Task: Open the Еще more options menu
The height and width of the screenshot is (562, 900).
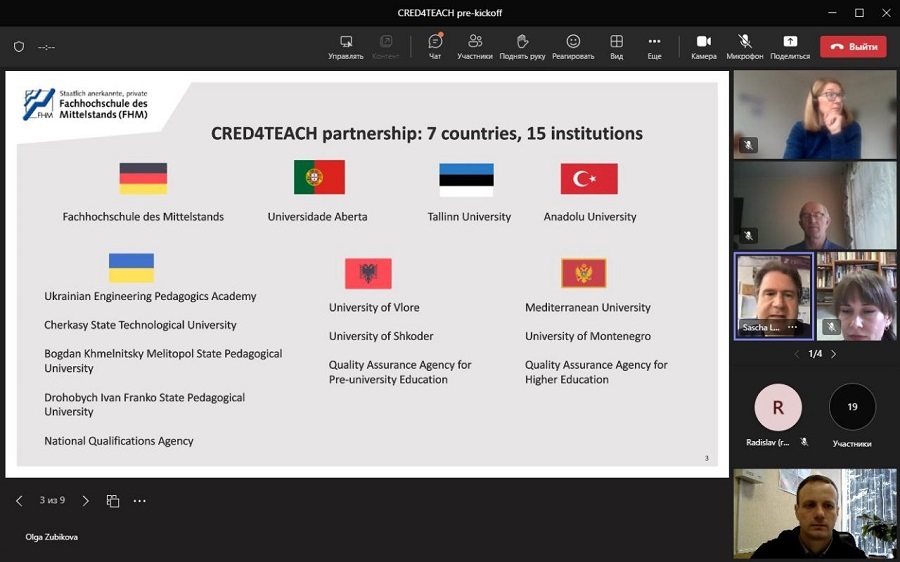Action: pos(654,47)
